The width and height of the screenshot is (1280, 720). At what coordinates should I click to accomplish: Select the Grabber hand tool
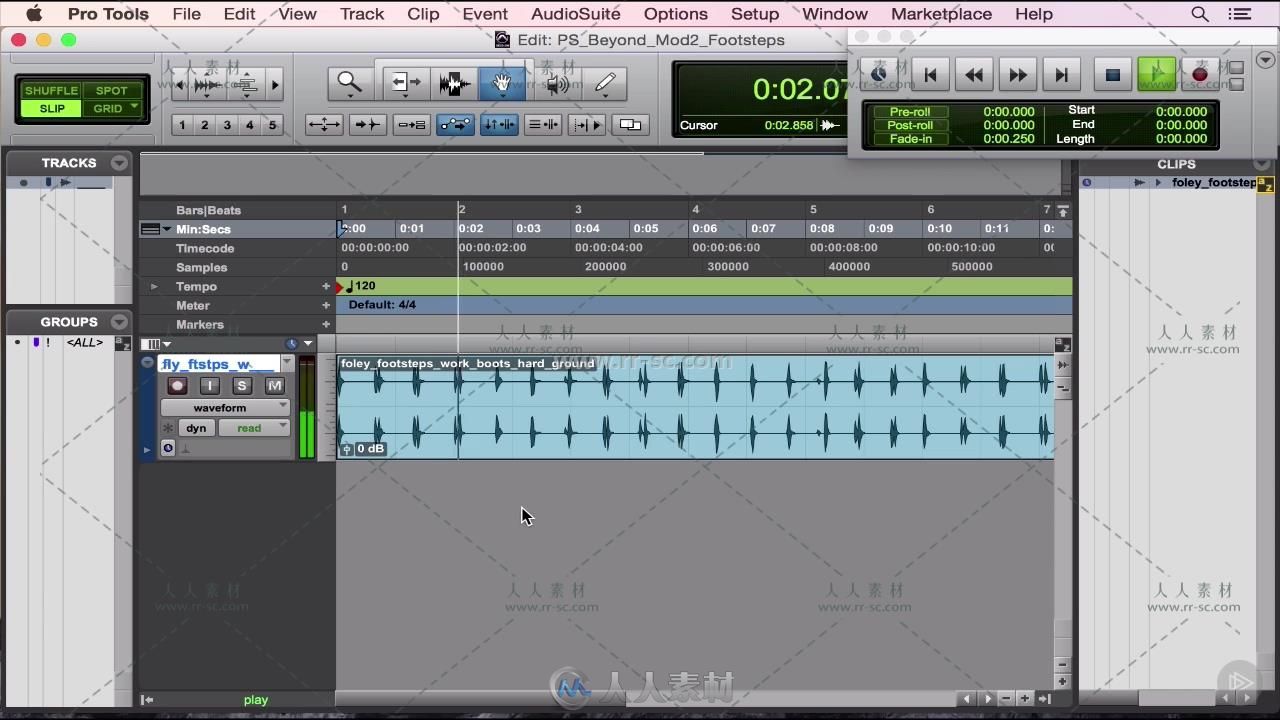502,83
